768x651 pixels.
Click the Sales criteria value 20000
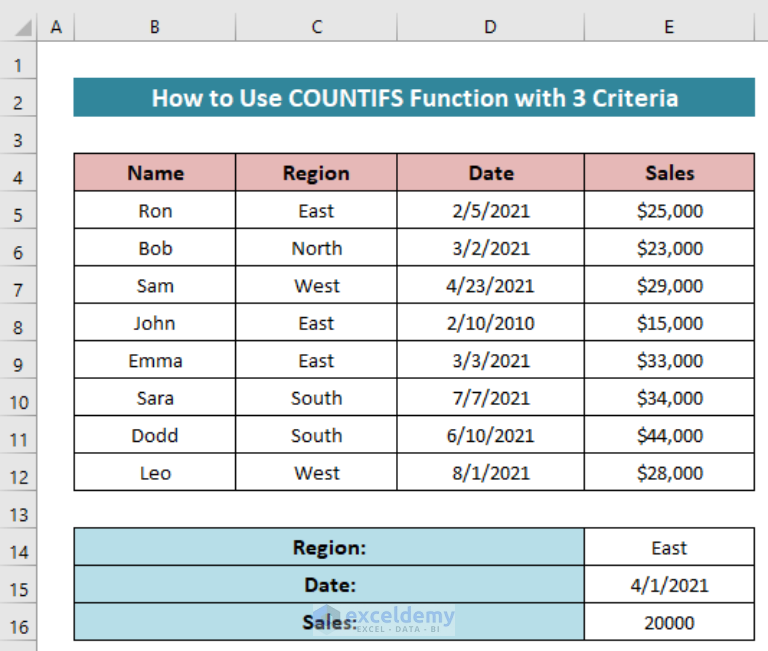point(669,623)
